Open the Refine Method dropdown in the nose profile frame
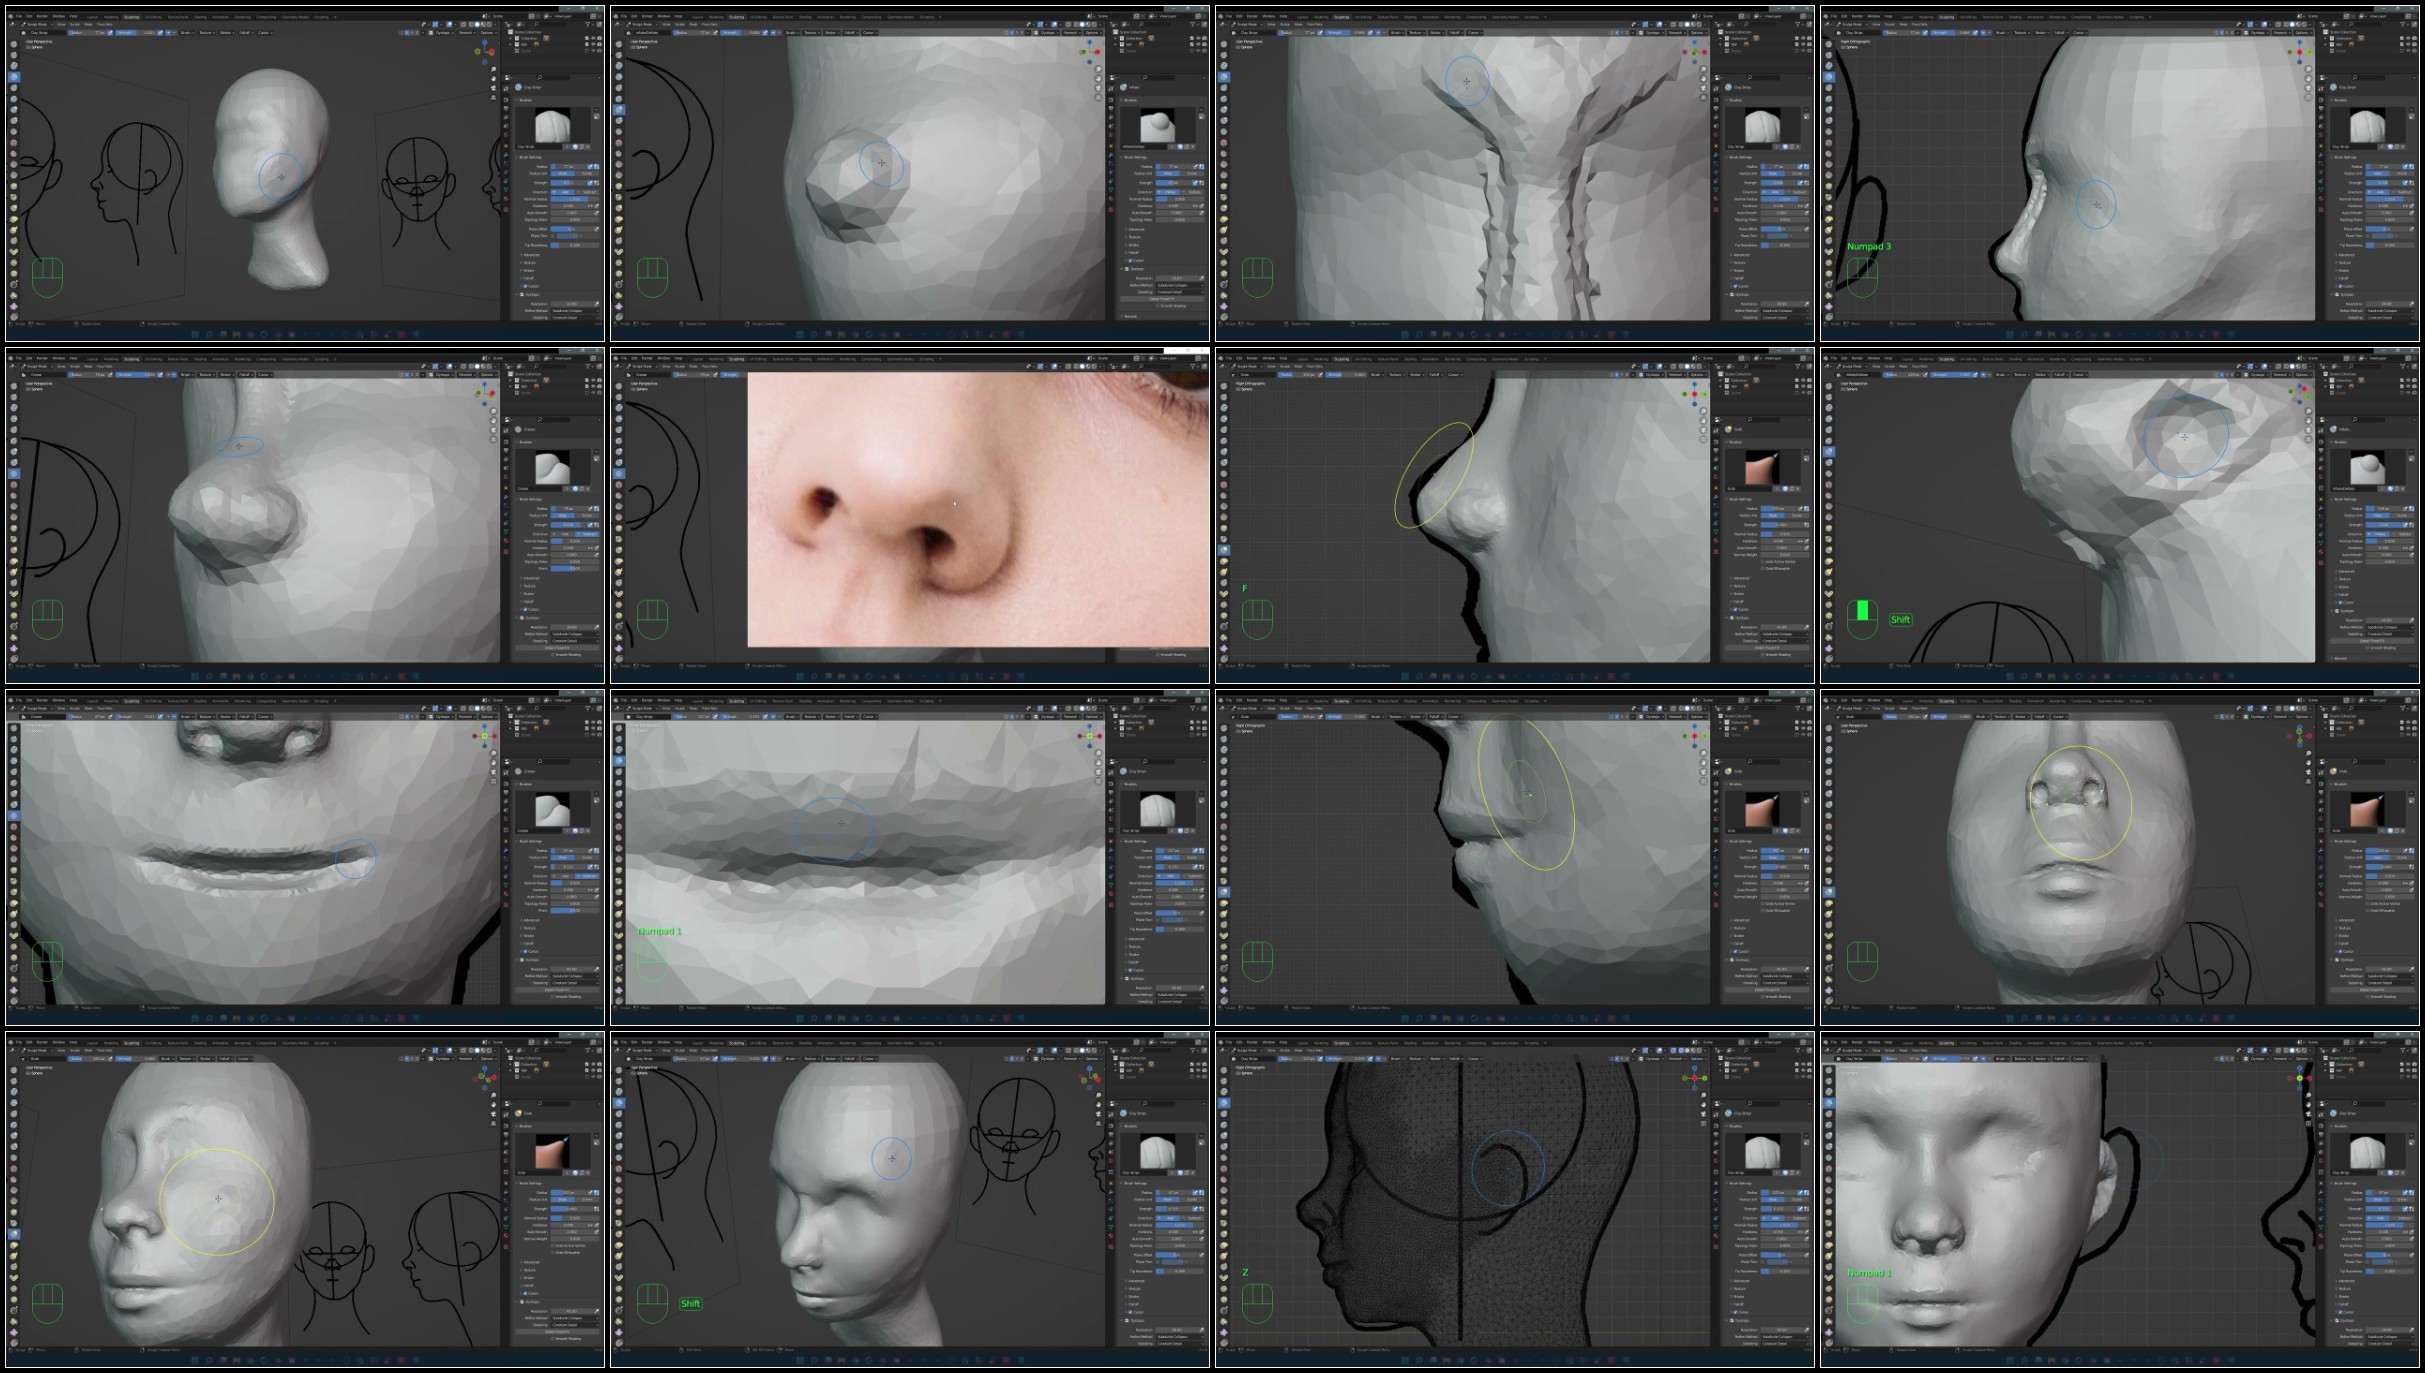The width and height of the screenshot is (2425, 1373). (1784, 634)
